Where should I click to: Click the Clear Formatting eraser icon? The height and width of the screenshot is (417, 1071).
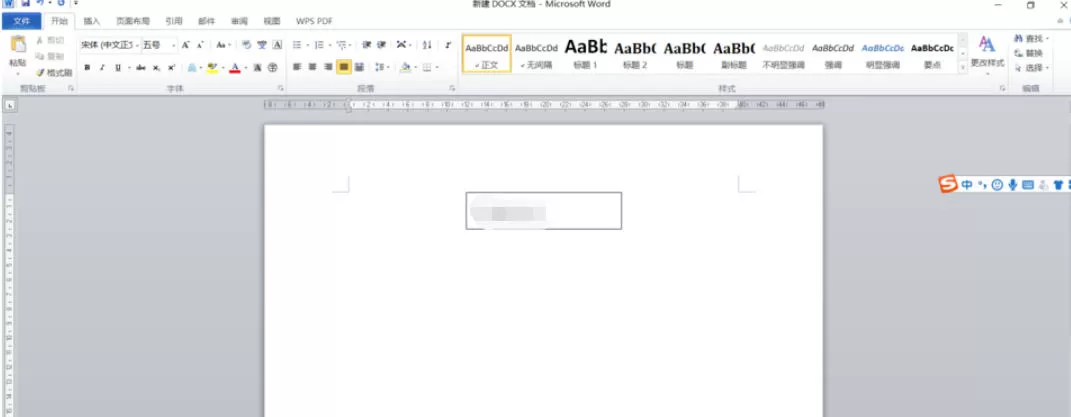(x=247, y=45)
